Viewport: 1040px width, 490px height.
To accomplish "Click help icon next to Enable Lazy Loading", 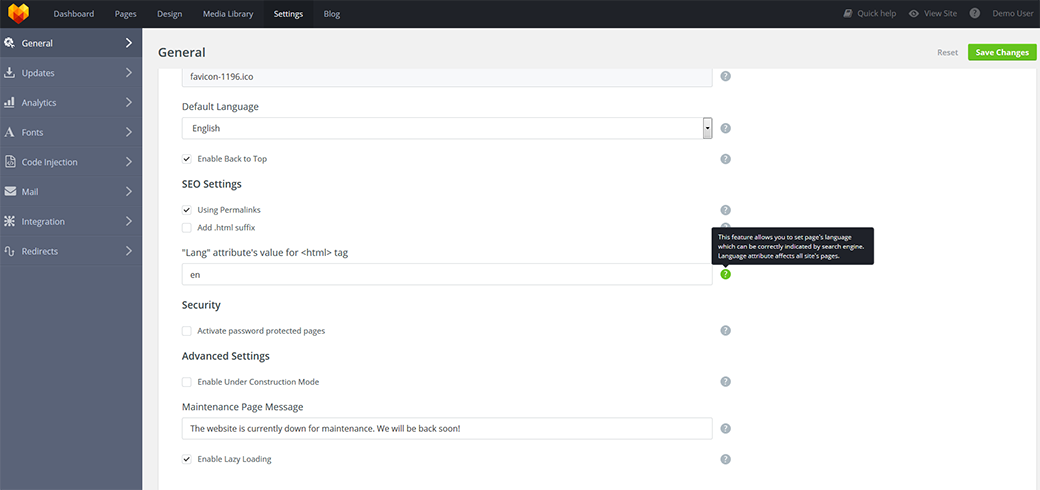I will coord(725,460).
